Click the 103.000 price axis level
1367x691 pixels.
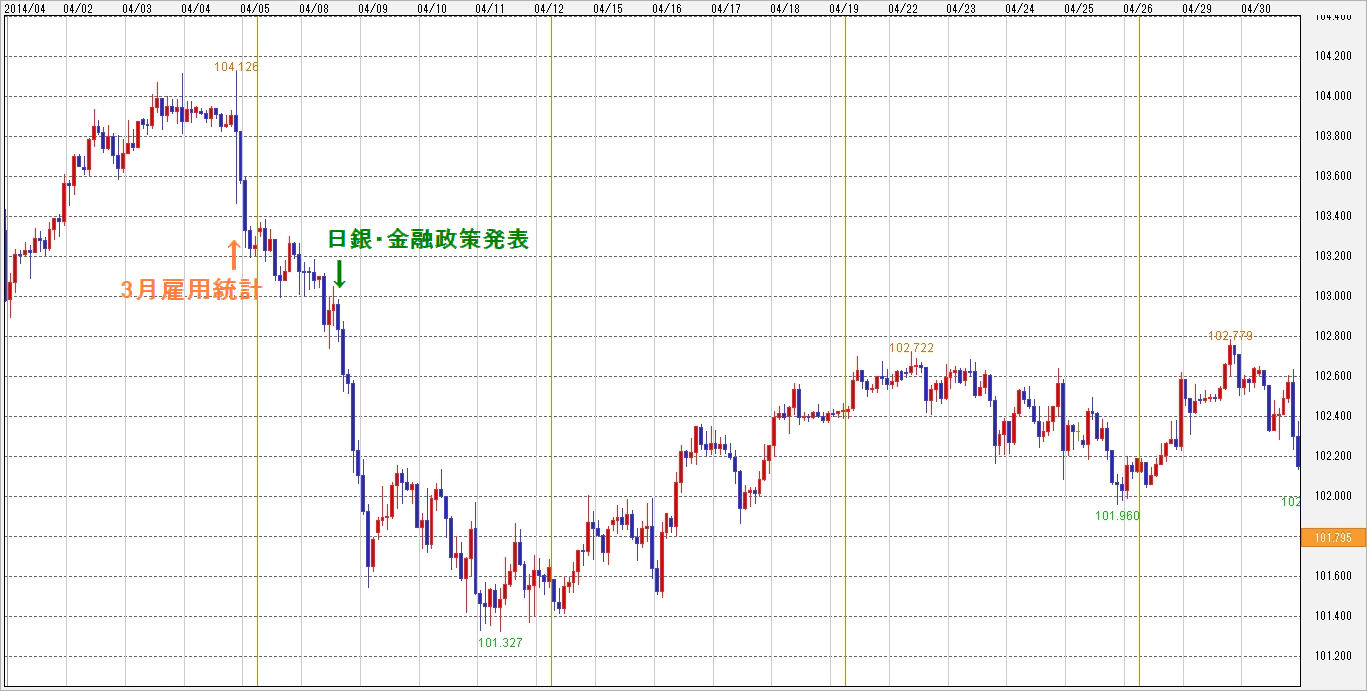1333,296
